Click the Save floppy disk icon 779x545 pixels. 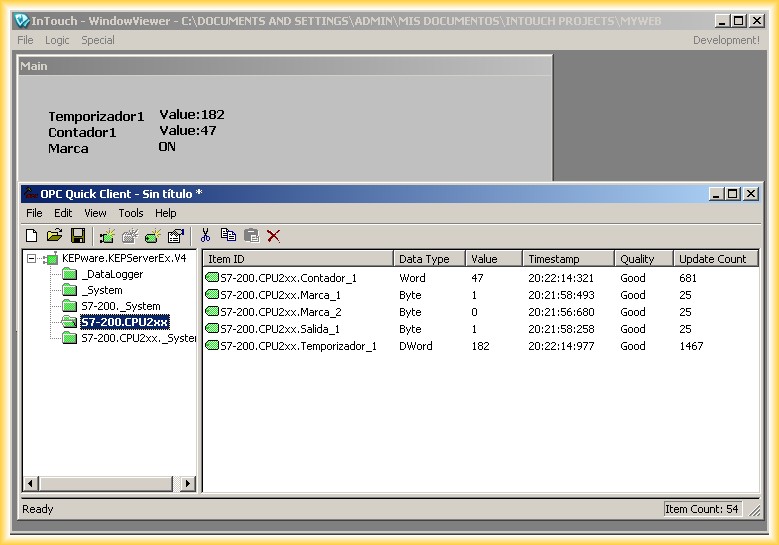77,236
